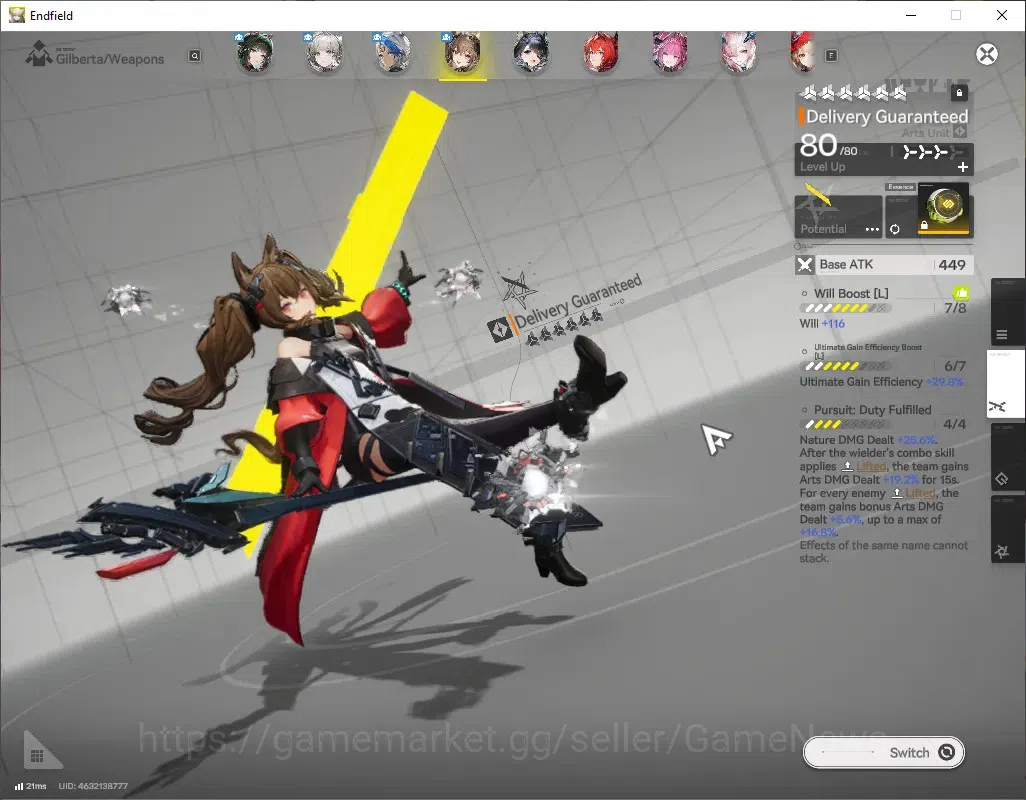Open the diamond-icon sidebar tab

(x=1002, y=478)
